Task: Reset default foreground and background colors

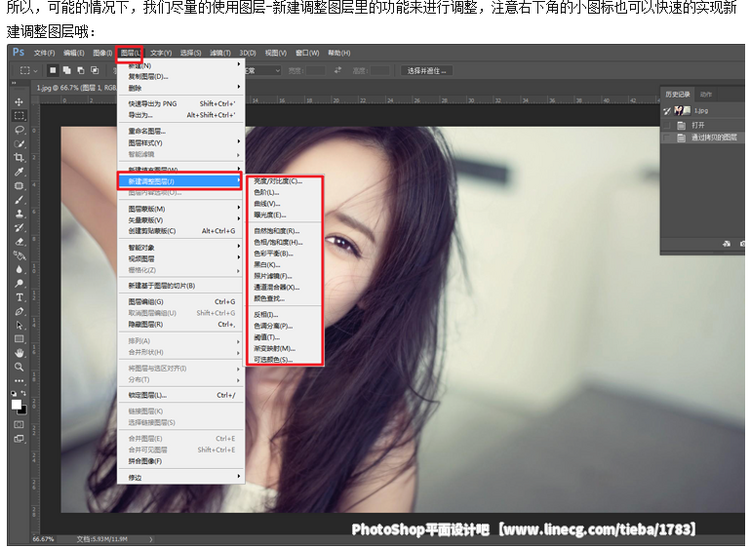Action: click(14, 393)
